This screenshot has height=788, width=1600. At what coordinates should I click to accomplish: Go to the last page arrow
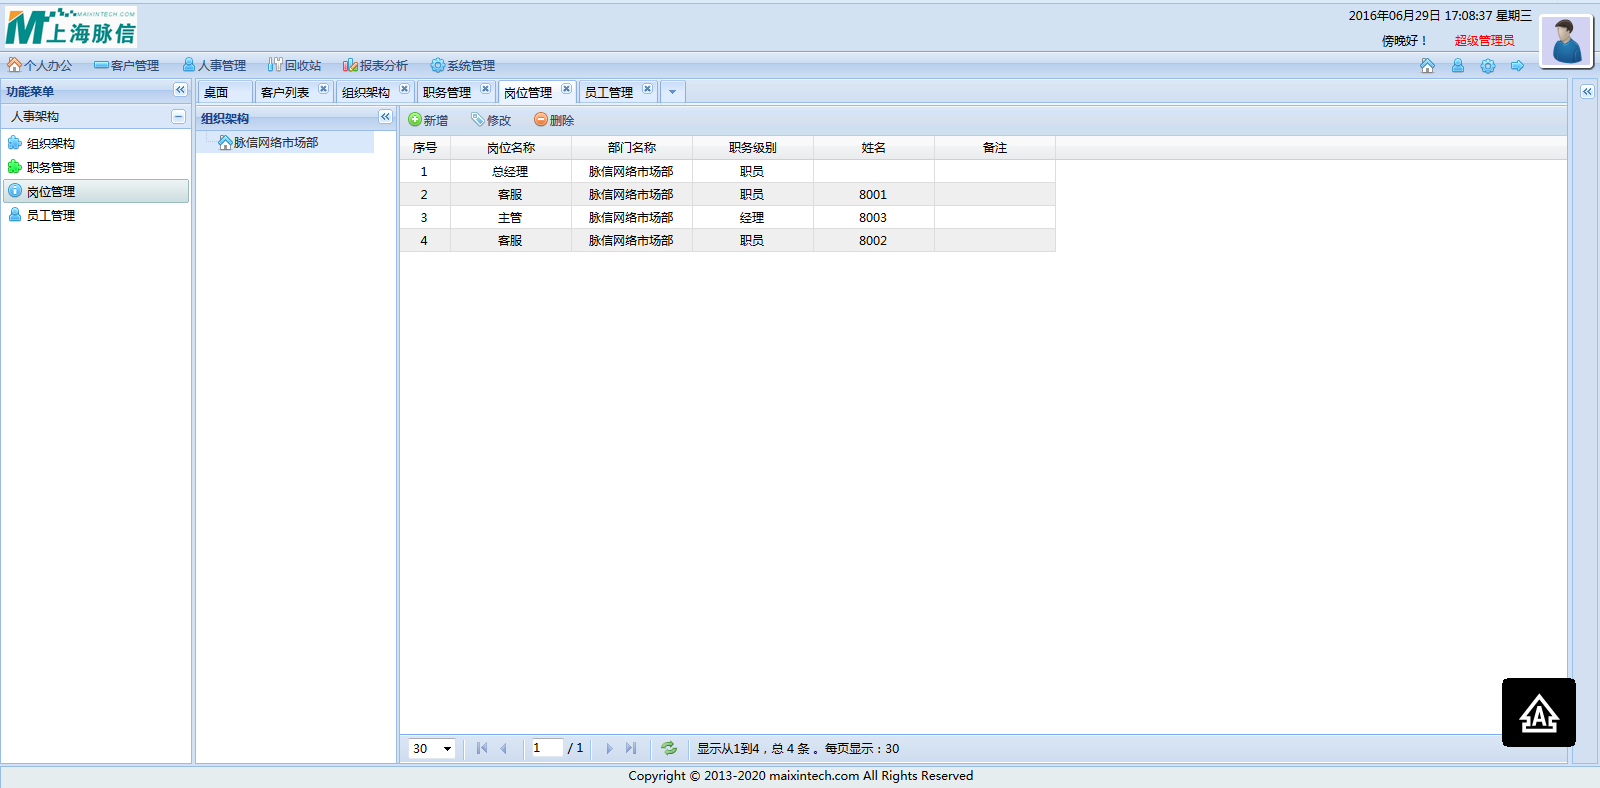pyautogui.click(x=631, y=748)
